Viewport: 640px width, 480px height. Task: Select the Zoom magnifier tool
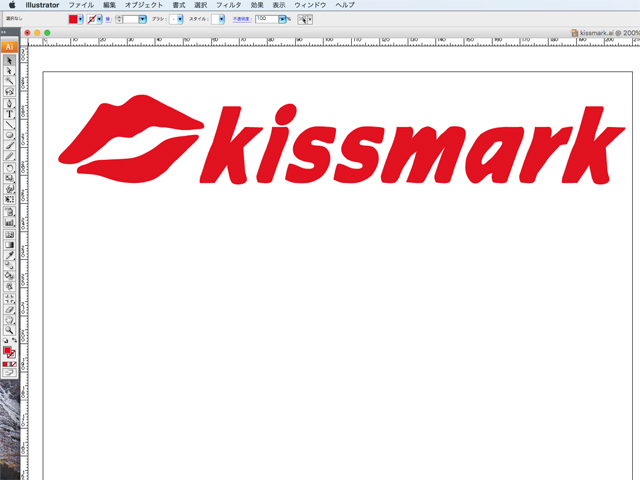point(9,330)
